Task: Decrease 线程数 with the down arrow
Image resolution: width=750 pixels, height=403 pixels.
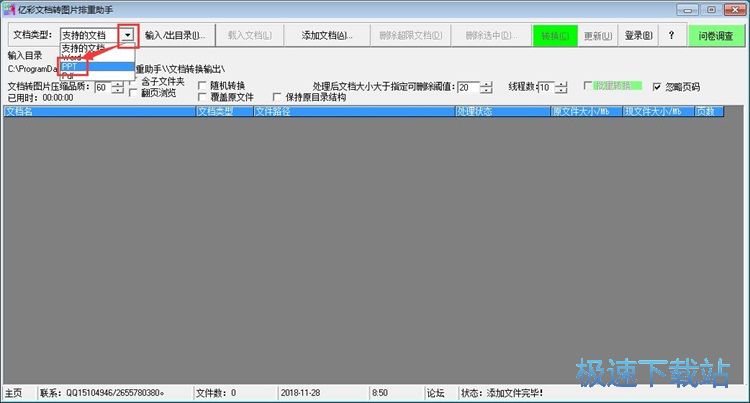Action: pyautogui.click(x=561, y=91)
